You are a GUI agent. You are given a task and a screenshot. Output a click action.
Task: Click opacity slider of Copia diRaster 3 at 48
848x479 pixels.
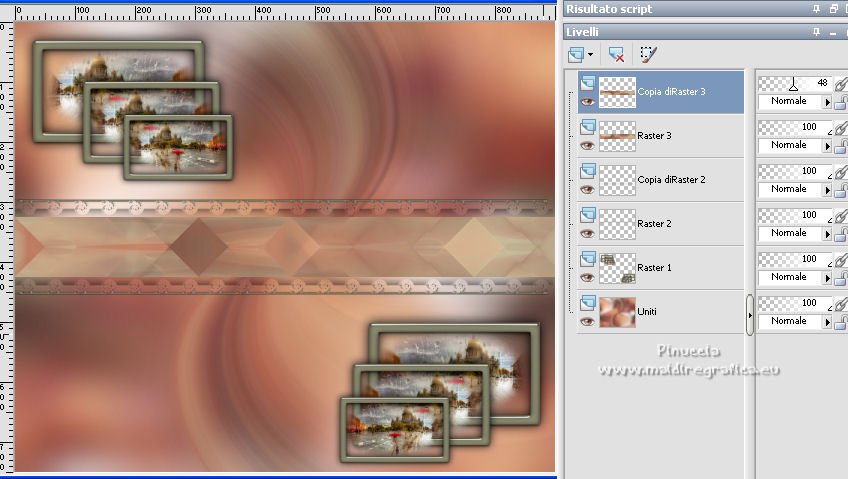[794, 83]
